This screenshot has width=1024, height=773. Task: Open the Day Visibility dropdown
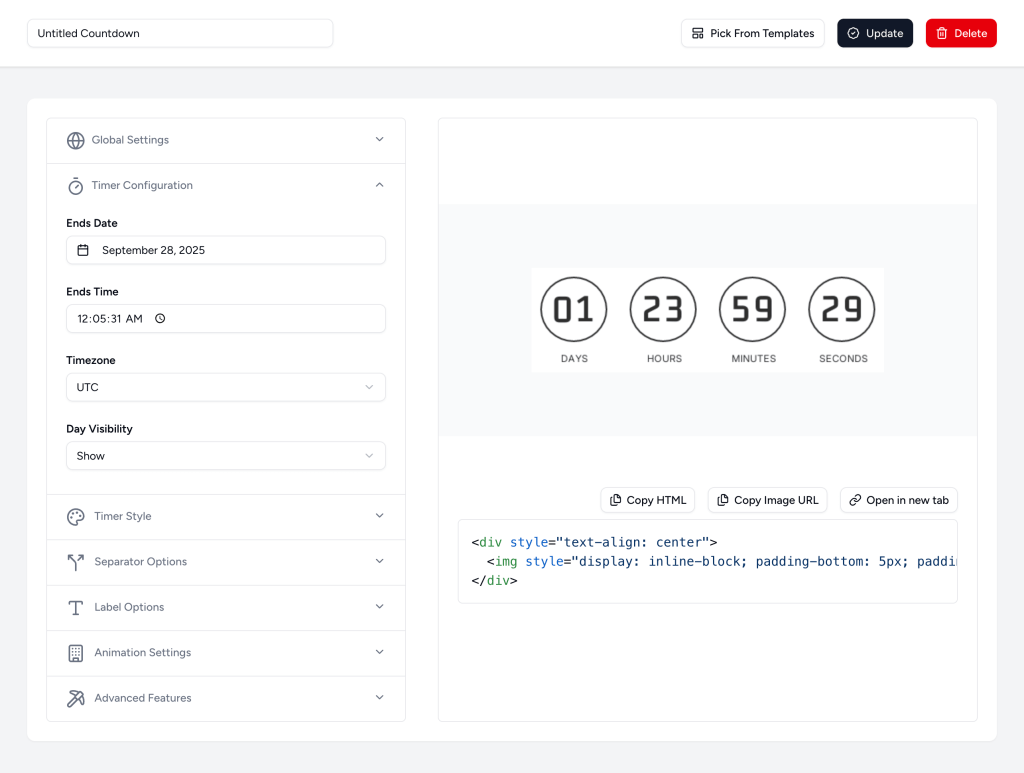click(x=225, y=456)
